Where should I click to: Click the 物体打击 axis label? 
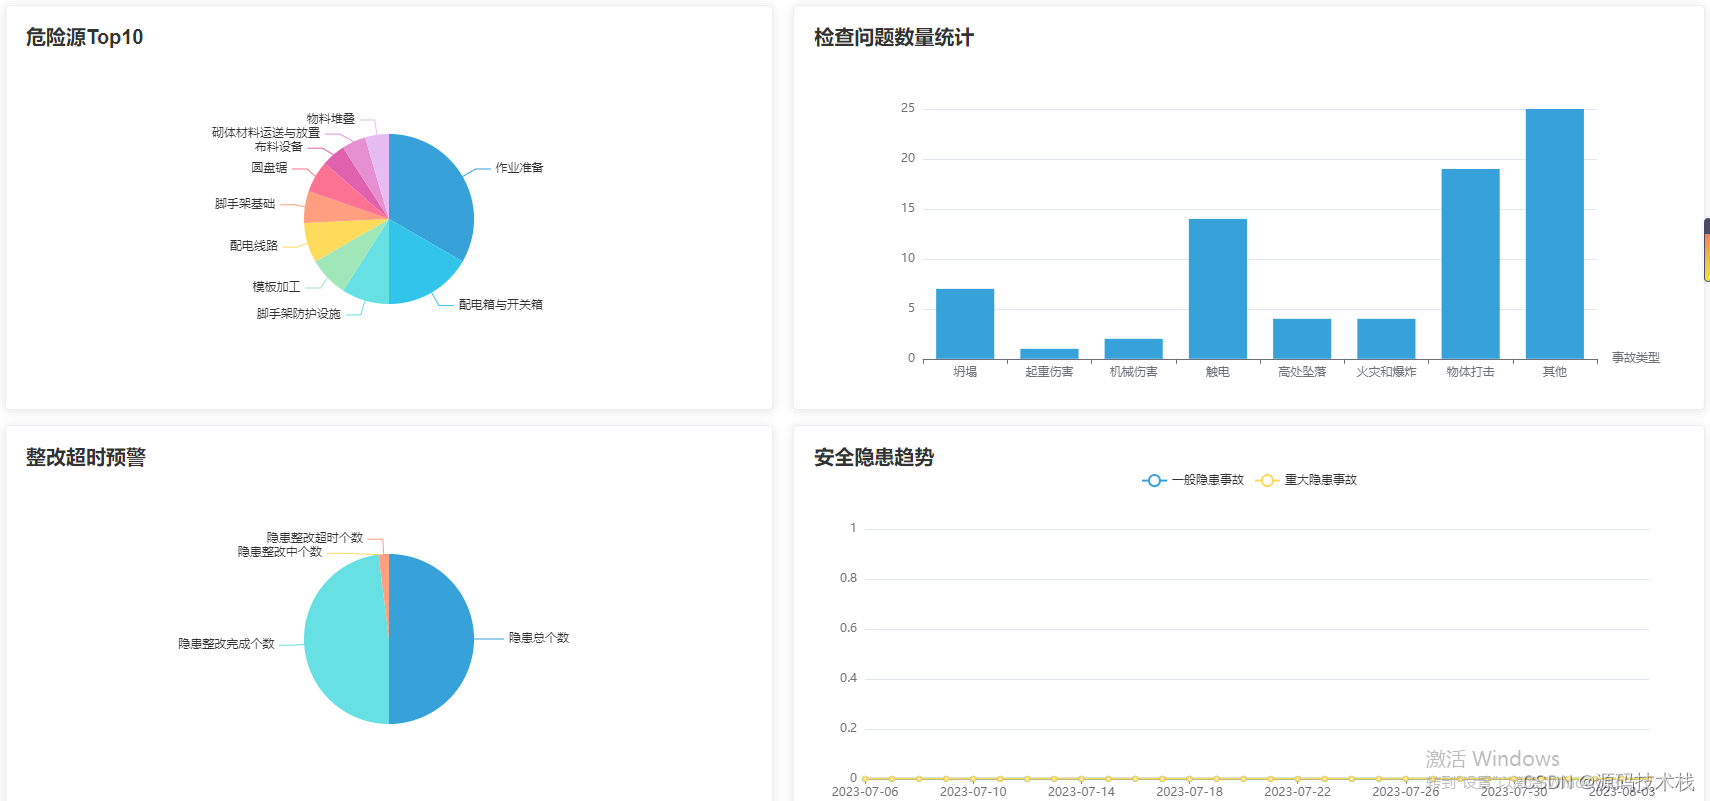[1470, 372]
